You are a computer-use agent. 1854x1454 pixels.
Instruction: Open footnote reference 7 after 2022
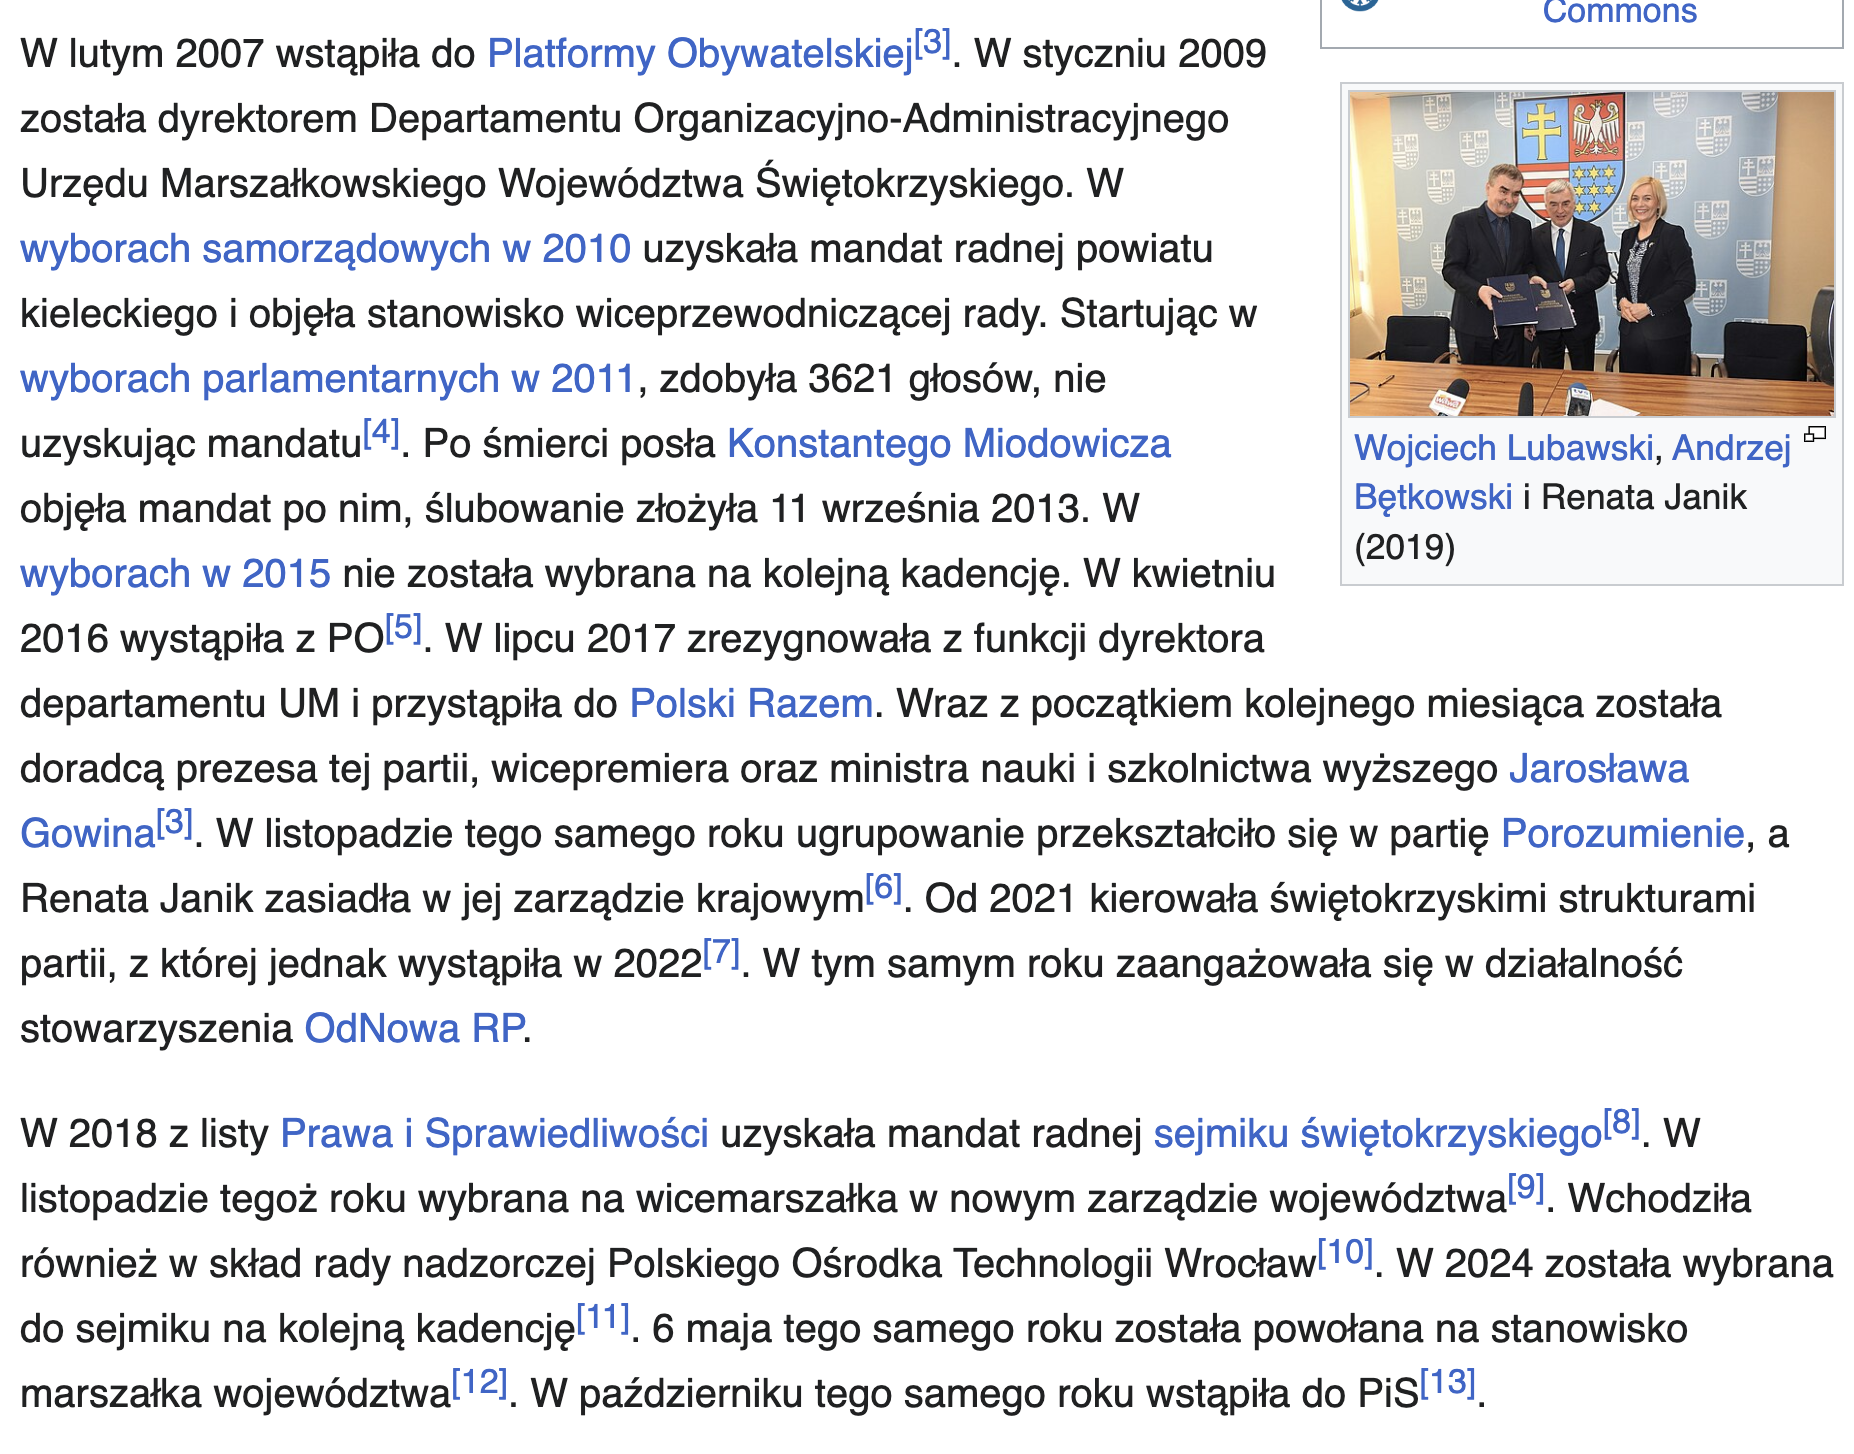(721, 953)
